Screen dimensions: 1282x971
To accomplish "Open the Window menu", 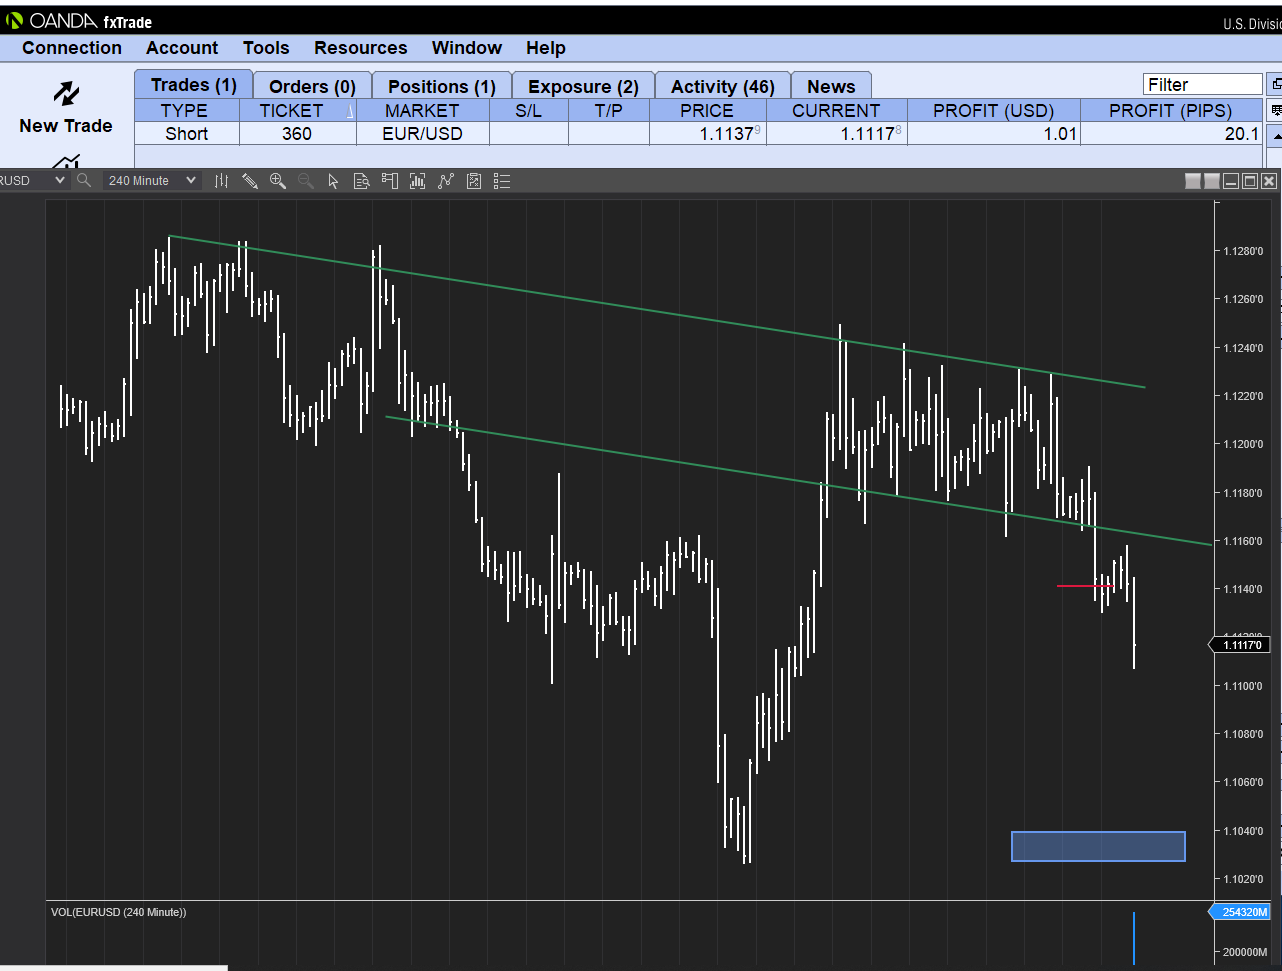I will (x=467, y=48).
